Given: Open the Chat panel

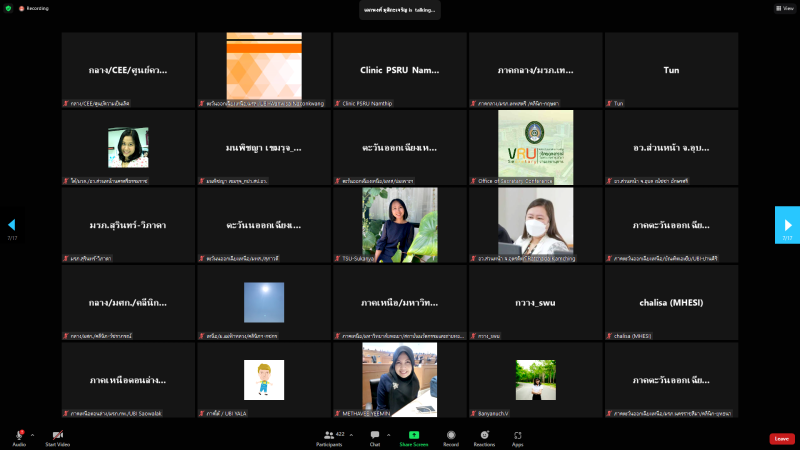Looking at the screenshot, I should [375, 435].
